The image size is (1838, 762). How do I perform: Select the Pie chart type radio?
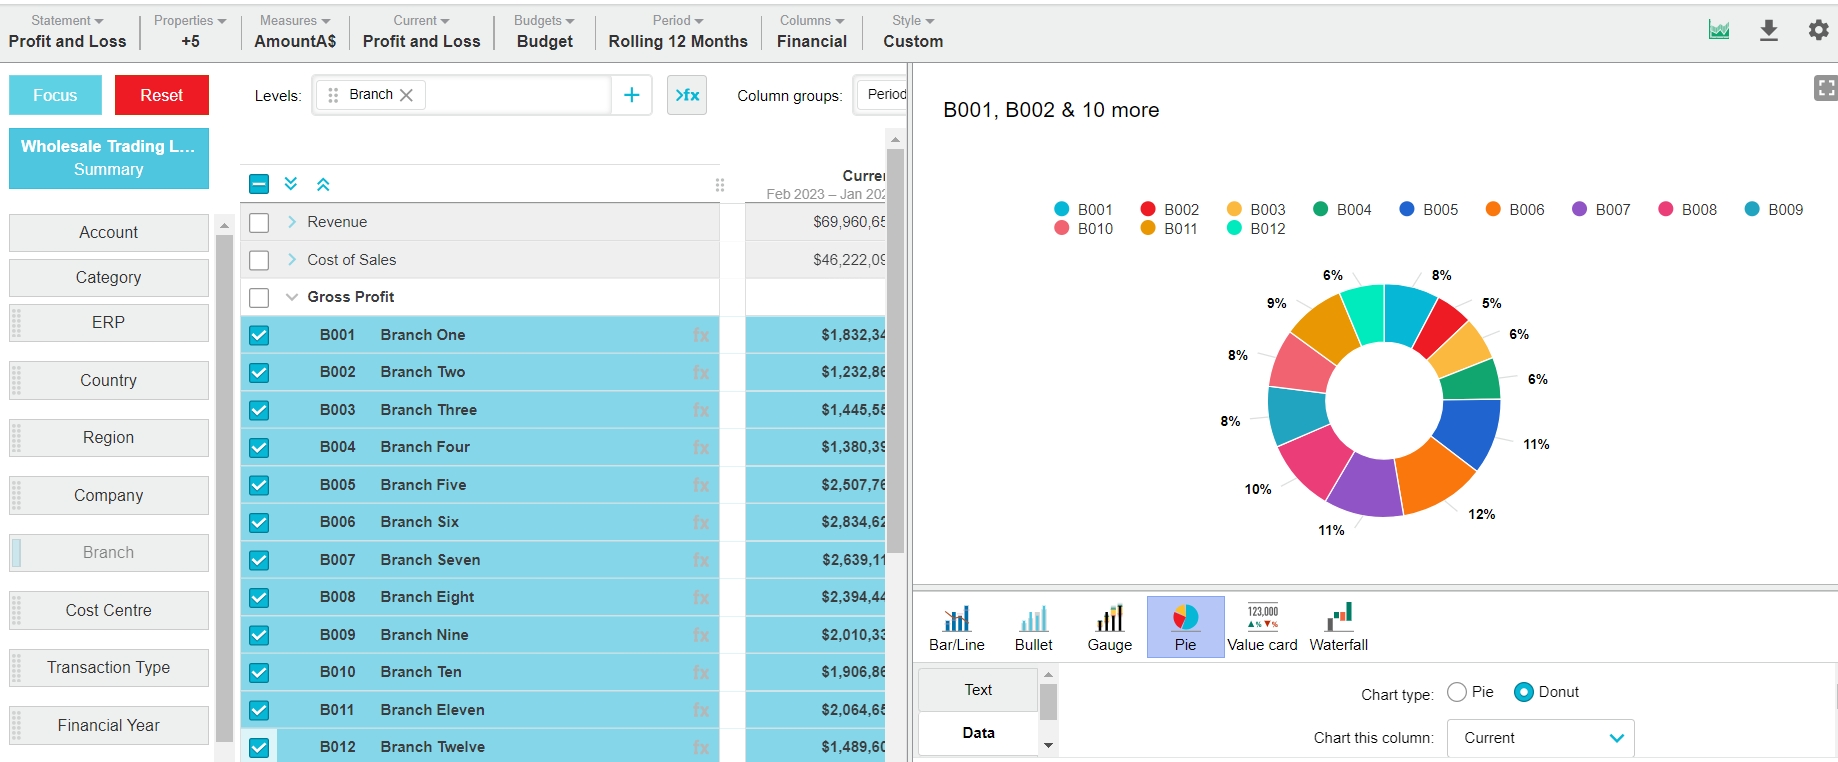tap(1457, 692)
